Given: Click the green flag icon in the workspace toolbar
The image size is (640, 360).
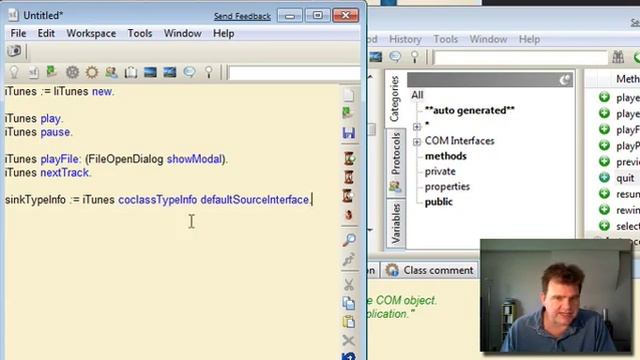Looking at the screenshot, I should click(x=52, y=72).
